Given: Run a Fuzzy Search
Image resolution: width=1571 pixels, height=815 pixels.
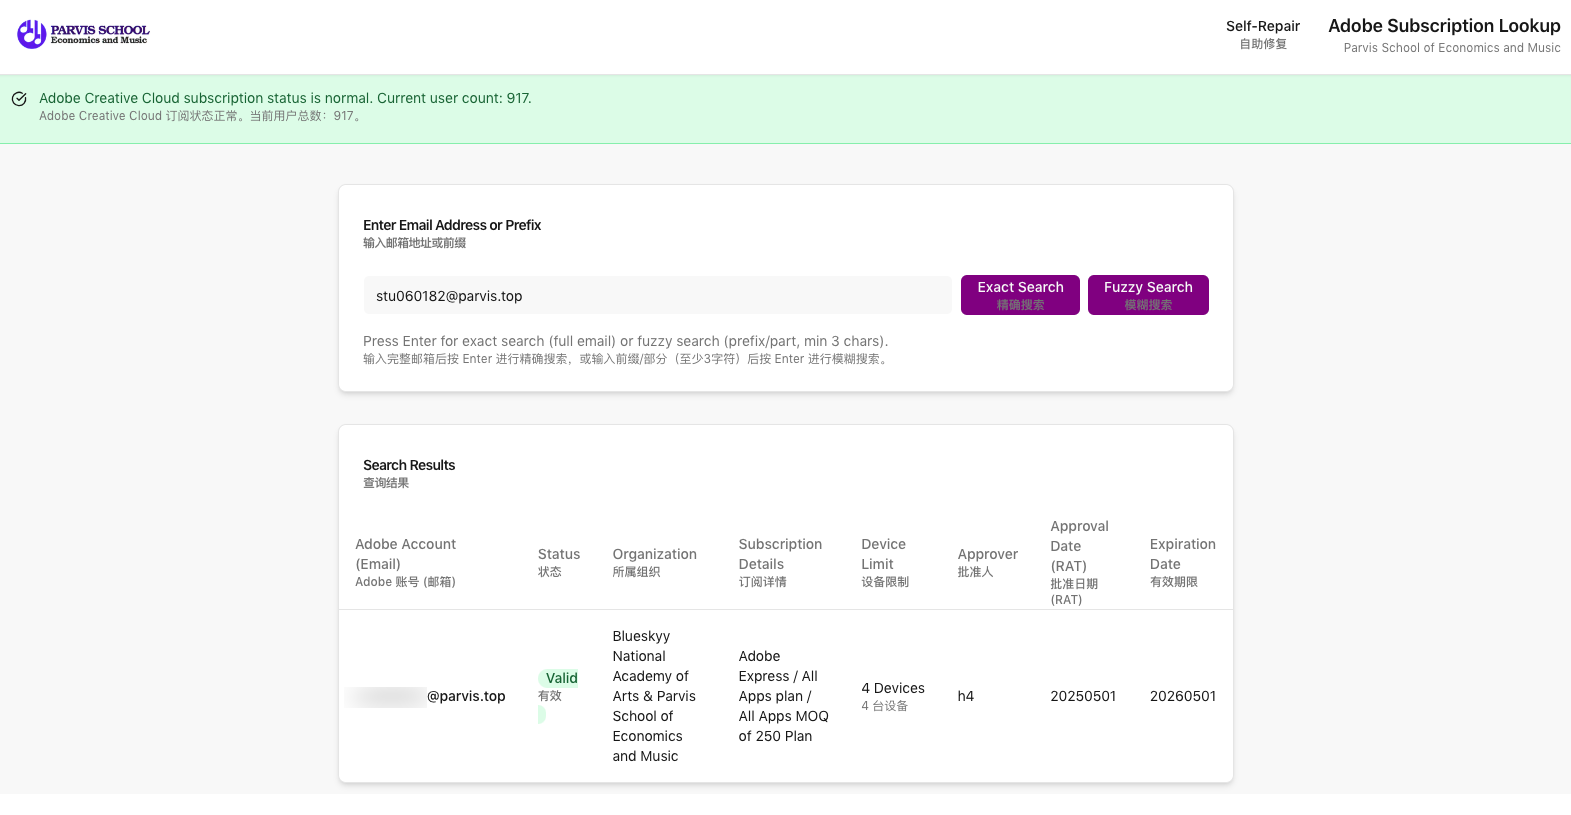Looking at the screenshot, I should (1148, 295).
